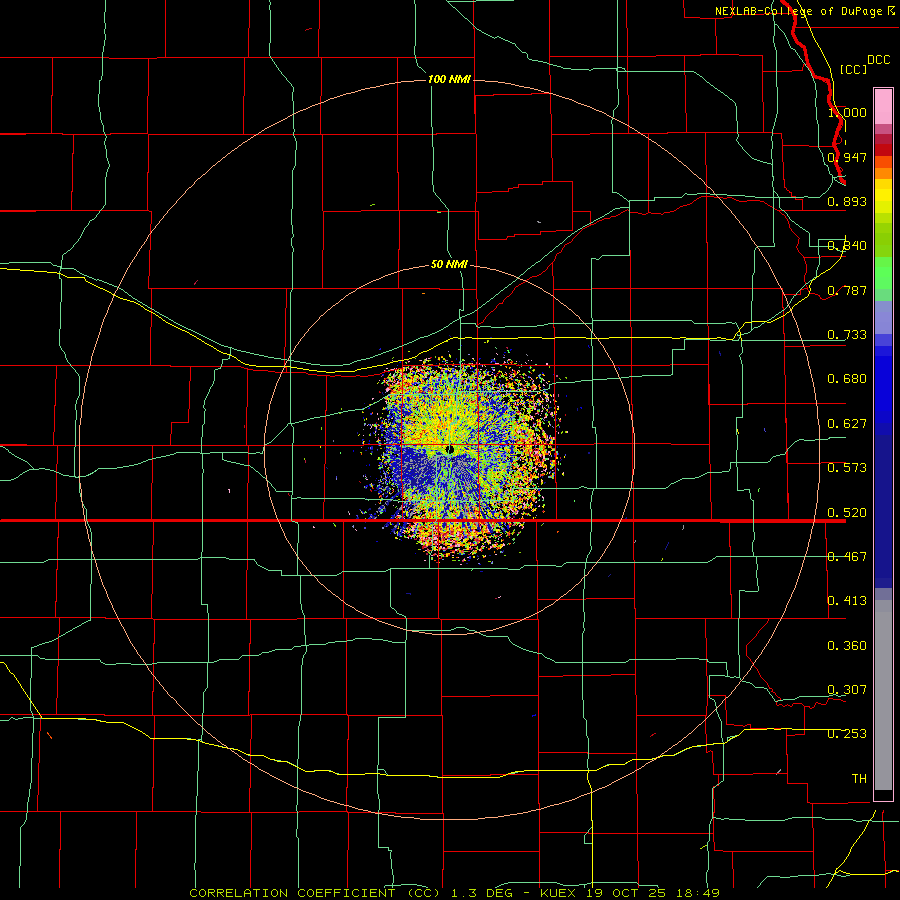The height and width of the screenshot is (900, 900).
Task: Click the 19 OCT 25 date text
Action: [x=626, y=893]
